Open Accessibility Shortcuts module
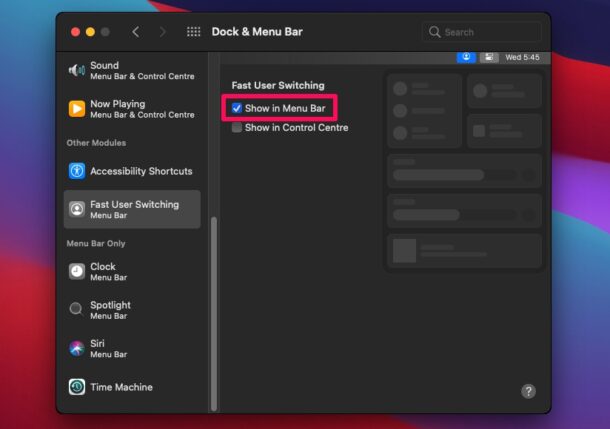610x429 pixels. pyautogui.click(x=132, y=171)
